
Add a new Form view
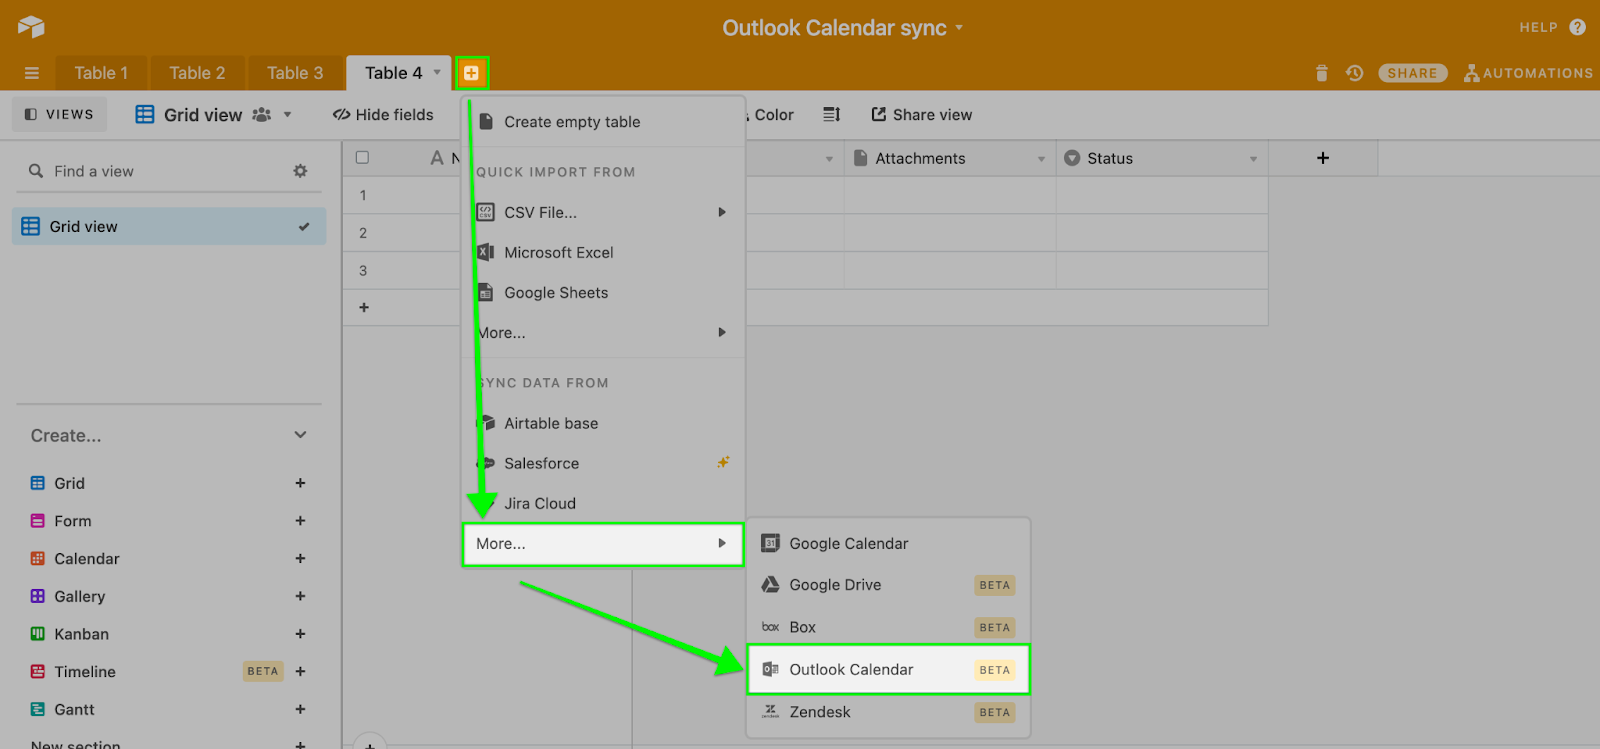(x=300, y=521)
